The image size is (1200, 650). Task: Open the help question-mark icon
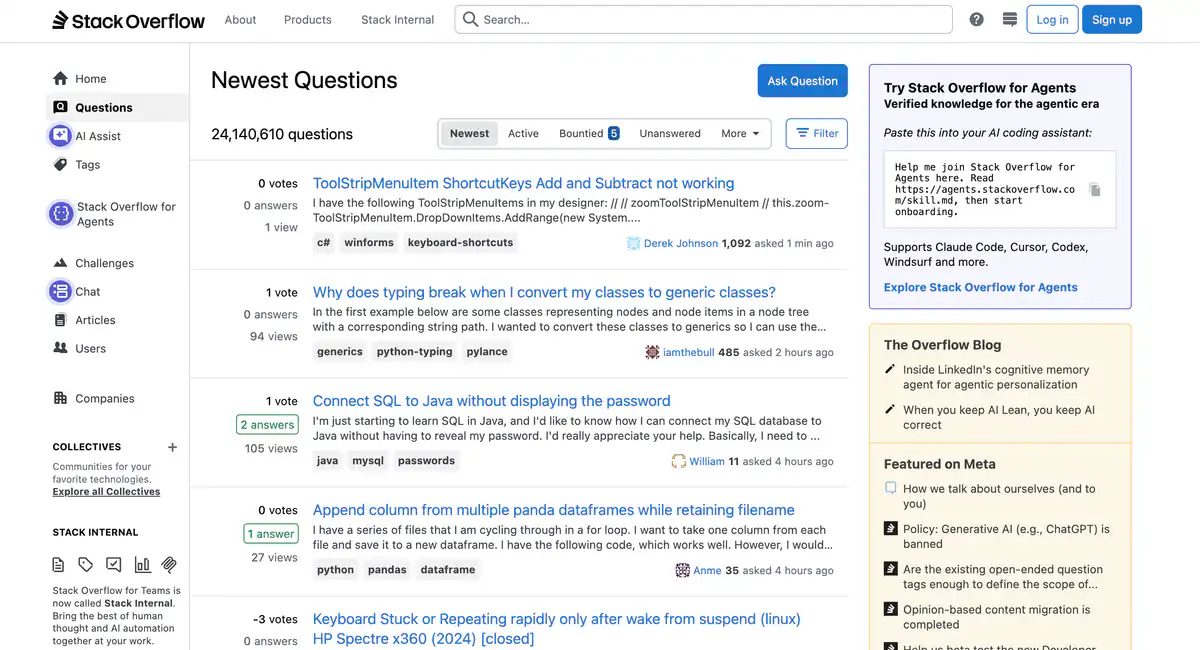[x=977, y=20]
